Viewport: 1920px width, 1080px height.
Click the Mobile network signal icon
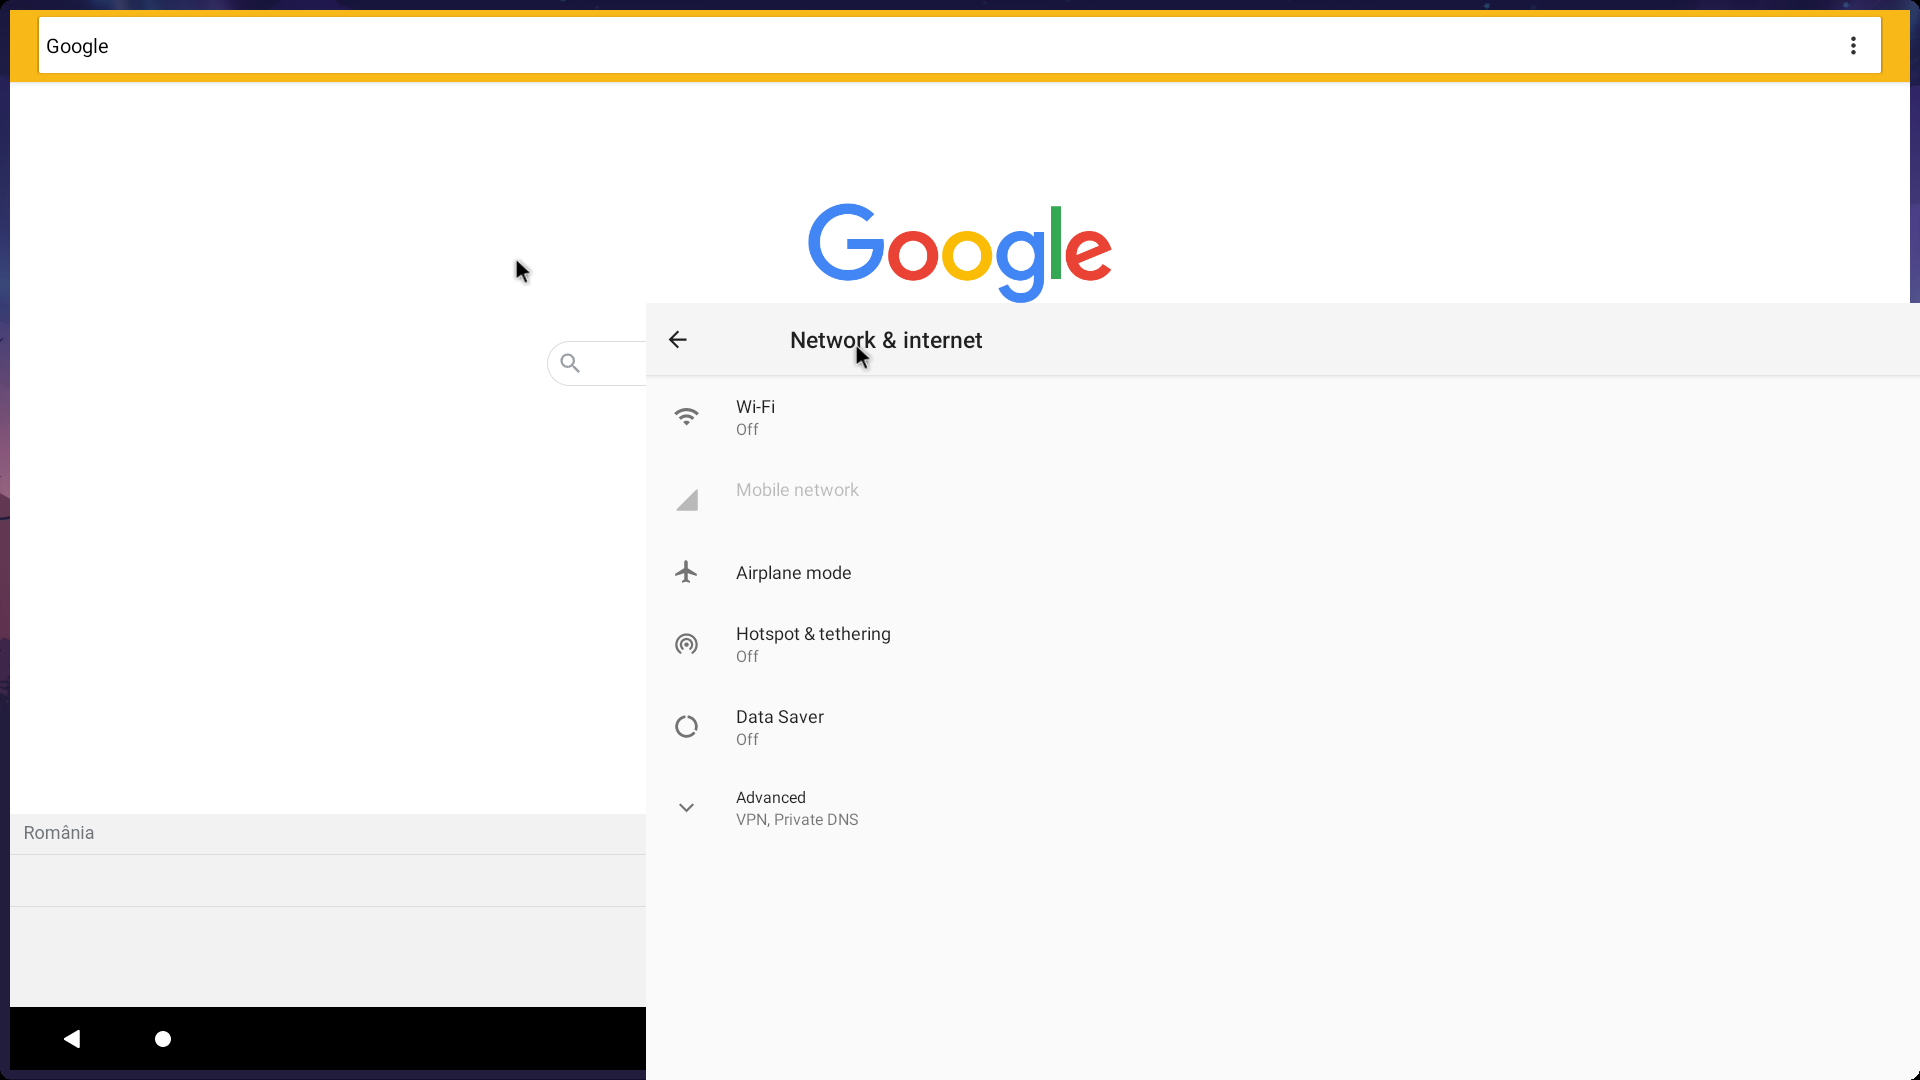coord(687,499)
